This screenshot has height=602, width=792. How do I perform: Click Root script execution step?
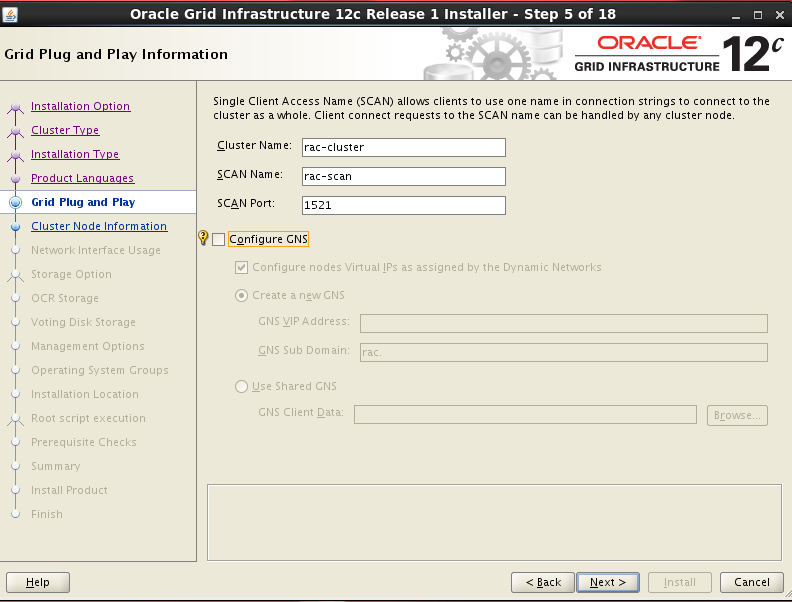coord(88,418)
